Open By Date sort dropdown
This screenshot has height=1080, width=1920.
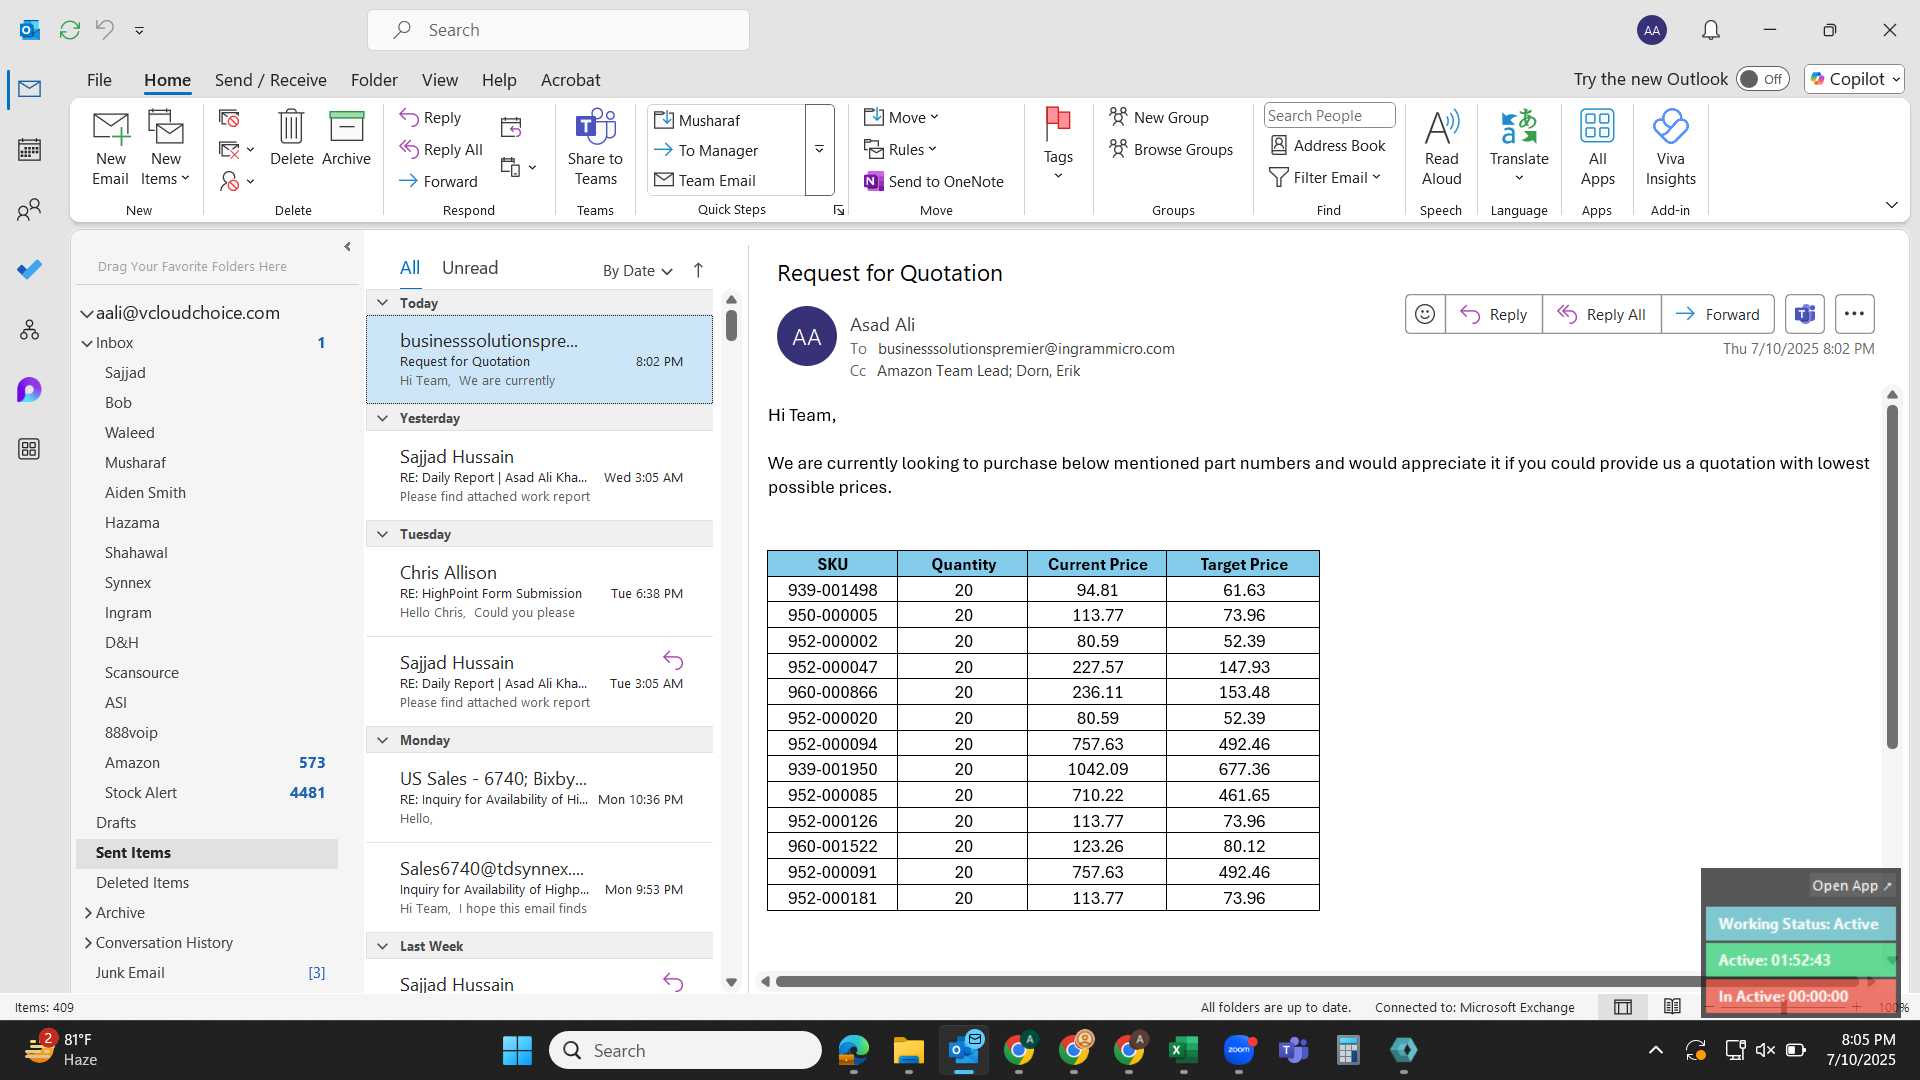(x=637, y=270)
